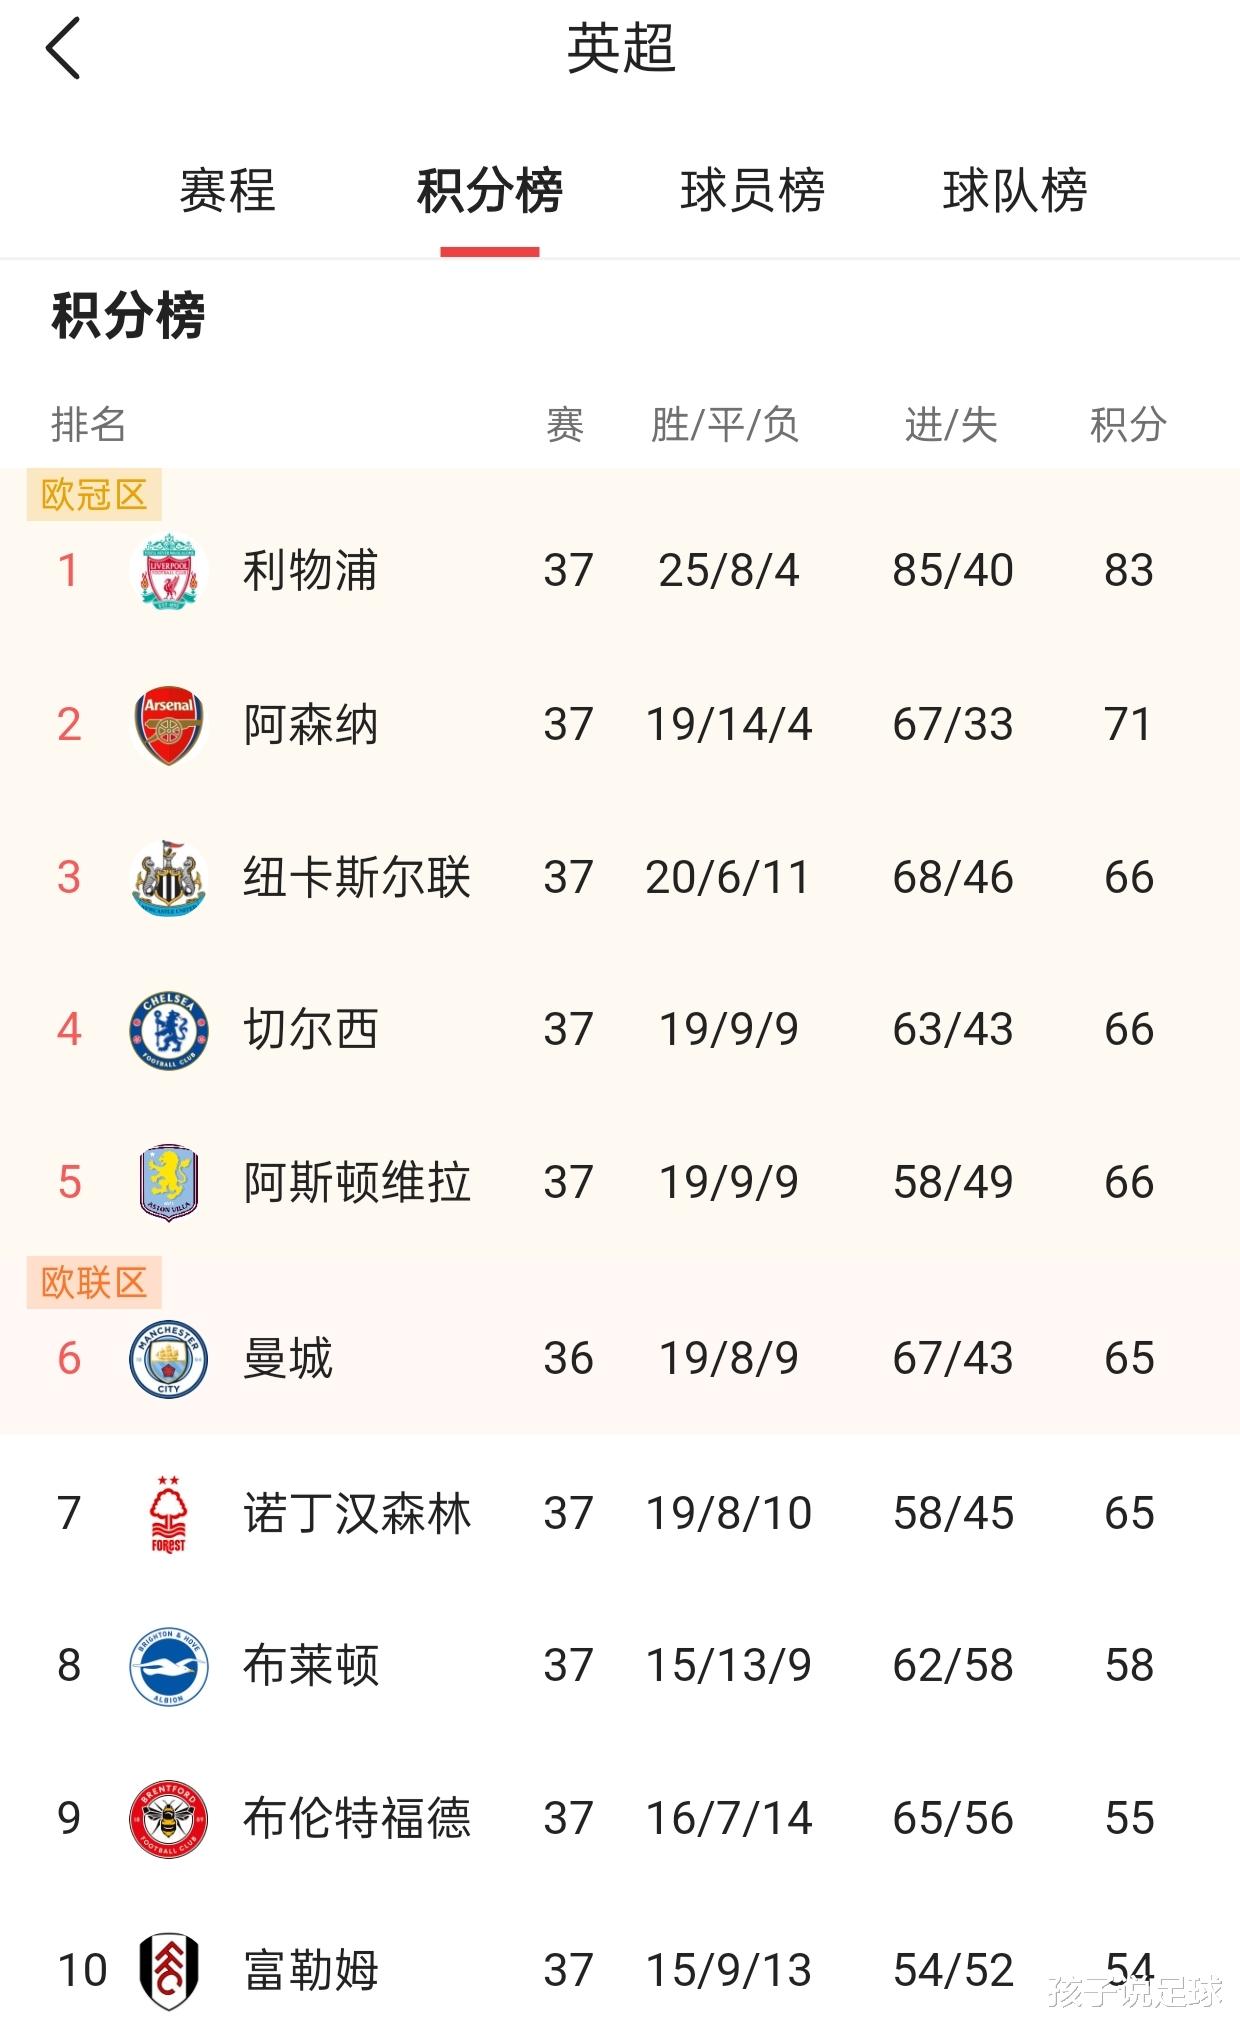The height and width of the screenshot is (2032, 1240).
Task: Go to the 球队榜 tab
Action: pos(1014,191)
